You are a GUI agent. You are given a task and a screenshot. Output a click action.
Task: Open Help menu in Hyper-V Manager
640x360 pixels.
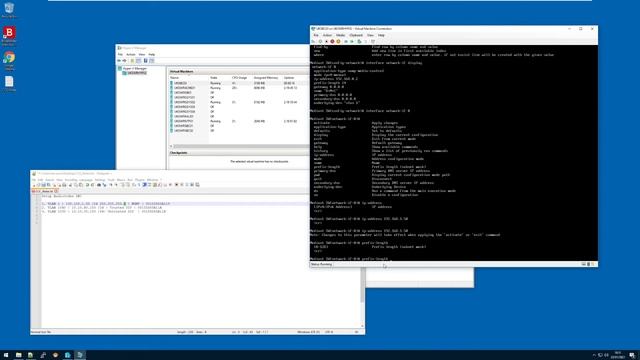point(151,54)
